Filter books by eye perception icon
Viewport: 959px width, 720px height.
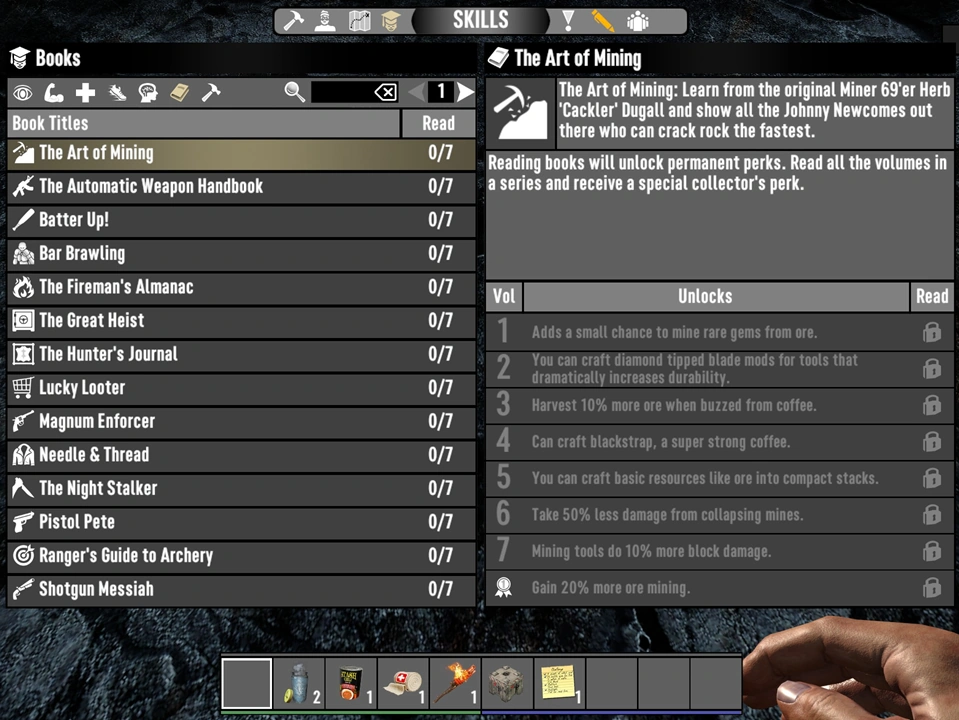23,93
